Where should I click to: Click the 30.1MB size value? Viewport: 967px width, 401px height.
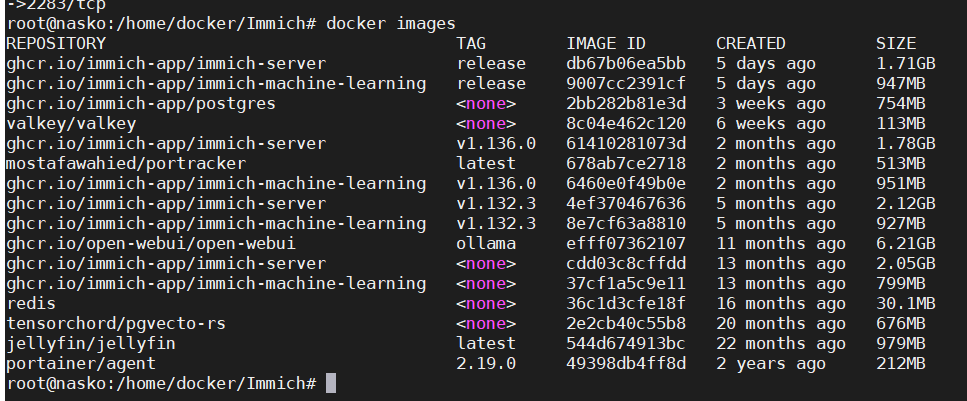[x=905, y=303]
